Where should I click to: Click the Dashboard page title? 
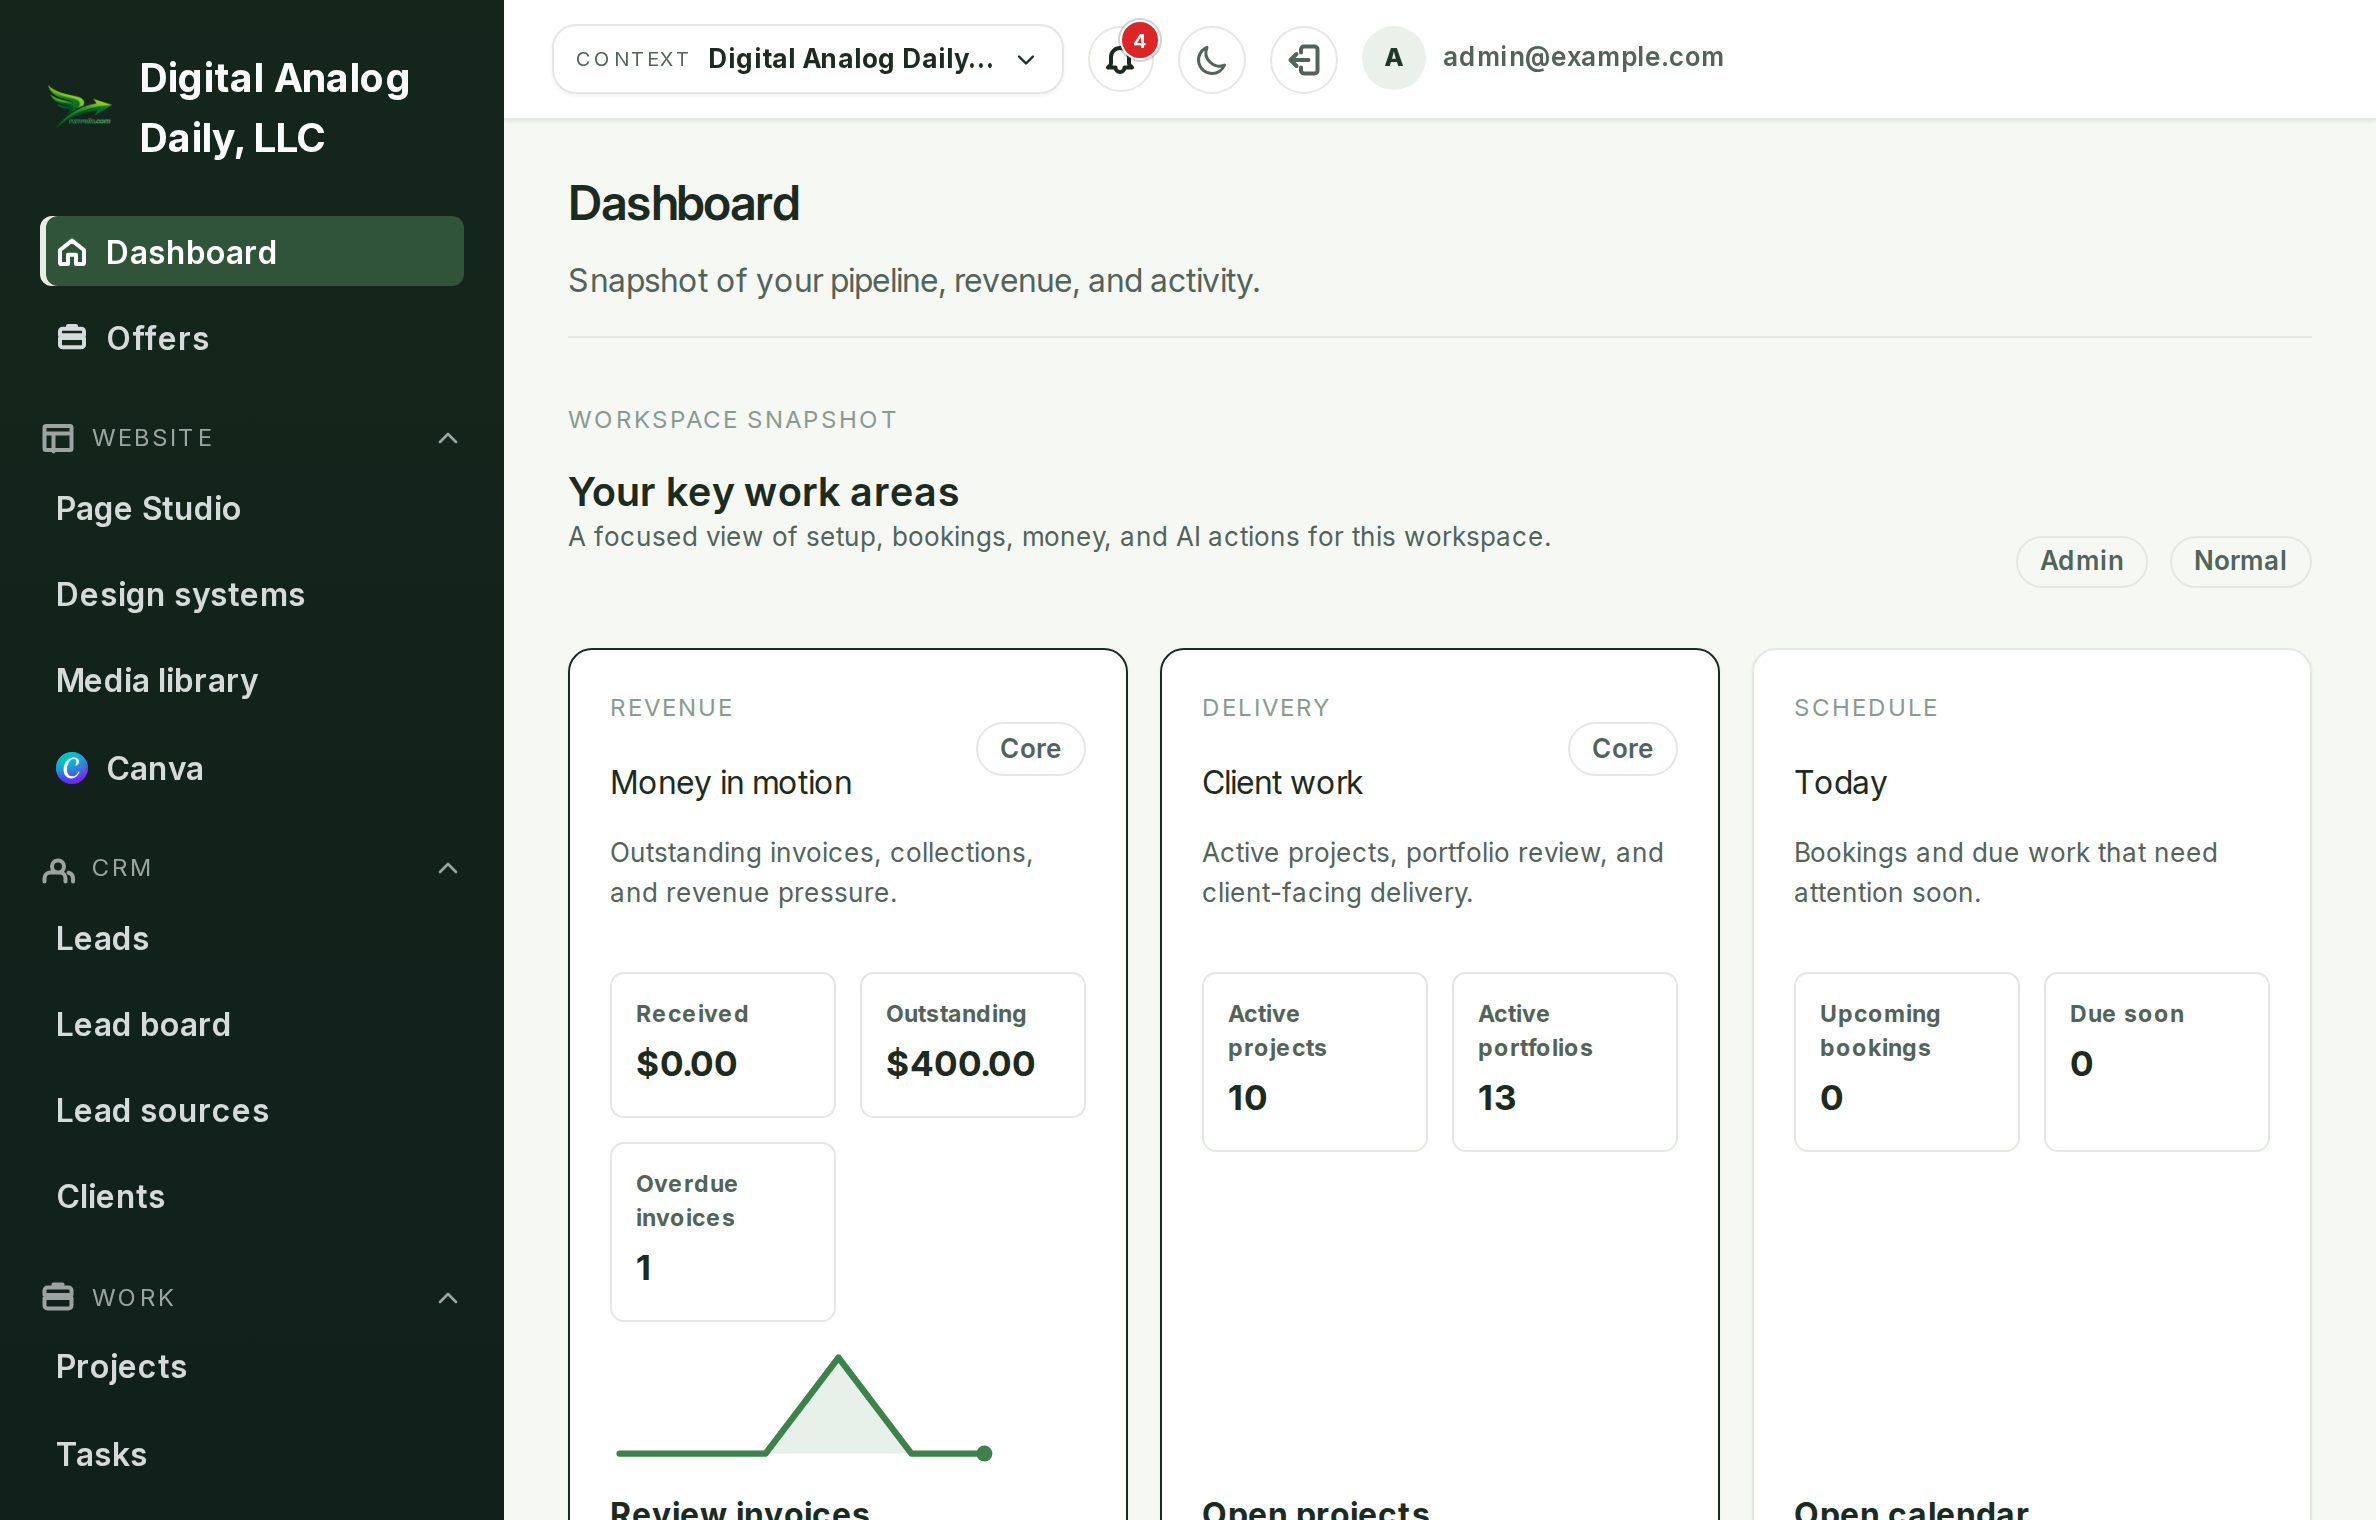[x=684, y=204]
